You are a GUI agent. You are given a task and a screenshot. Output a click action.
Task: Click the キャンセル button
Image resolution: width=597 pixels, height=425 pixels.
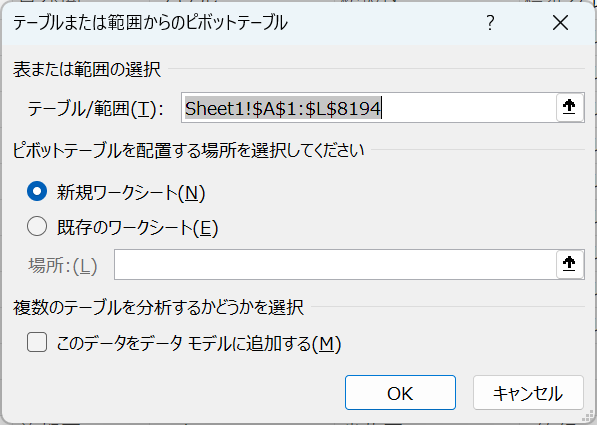528,393
